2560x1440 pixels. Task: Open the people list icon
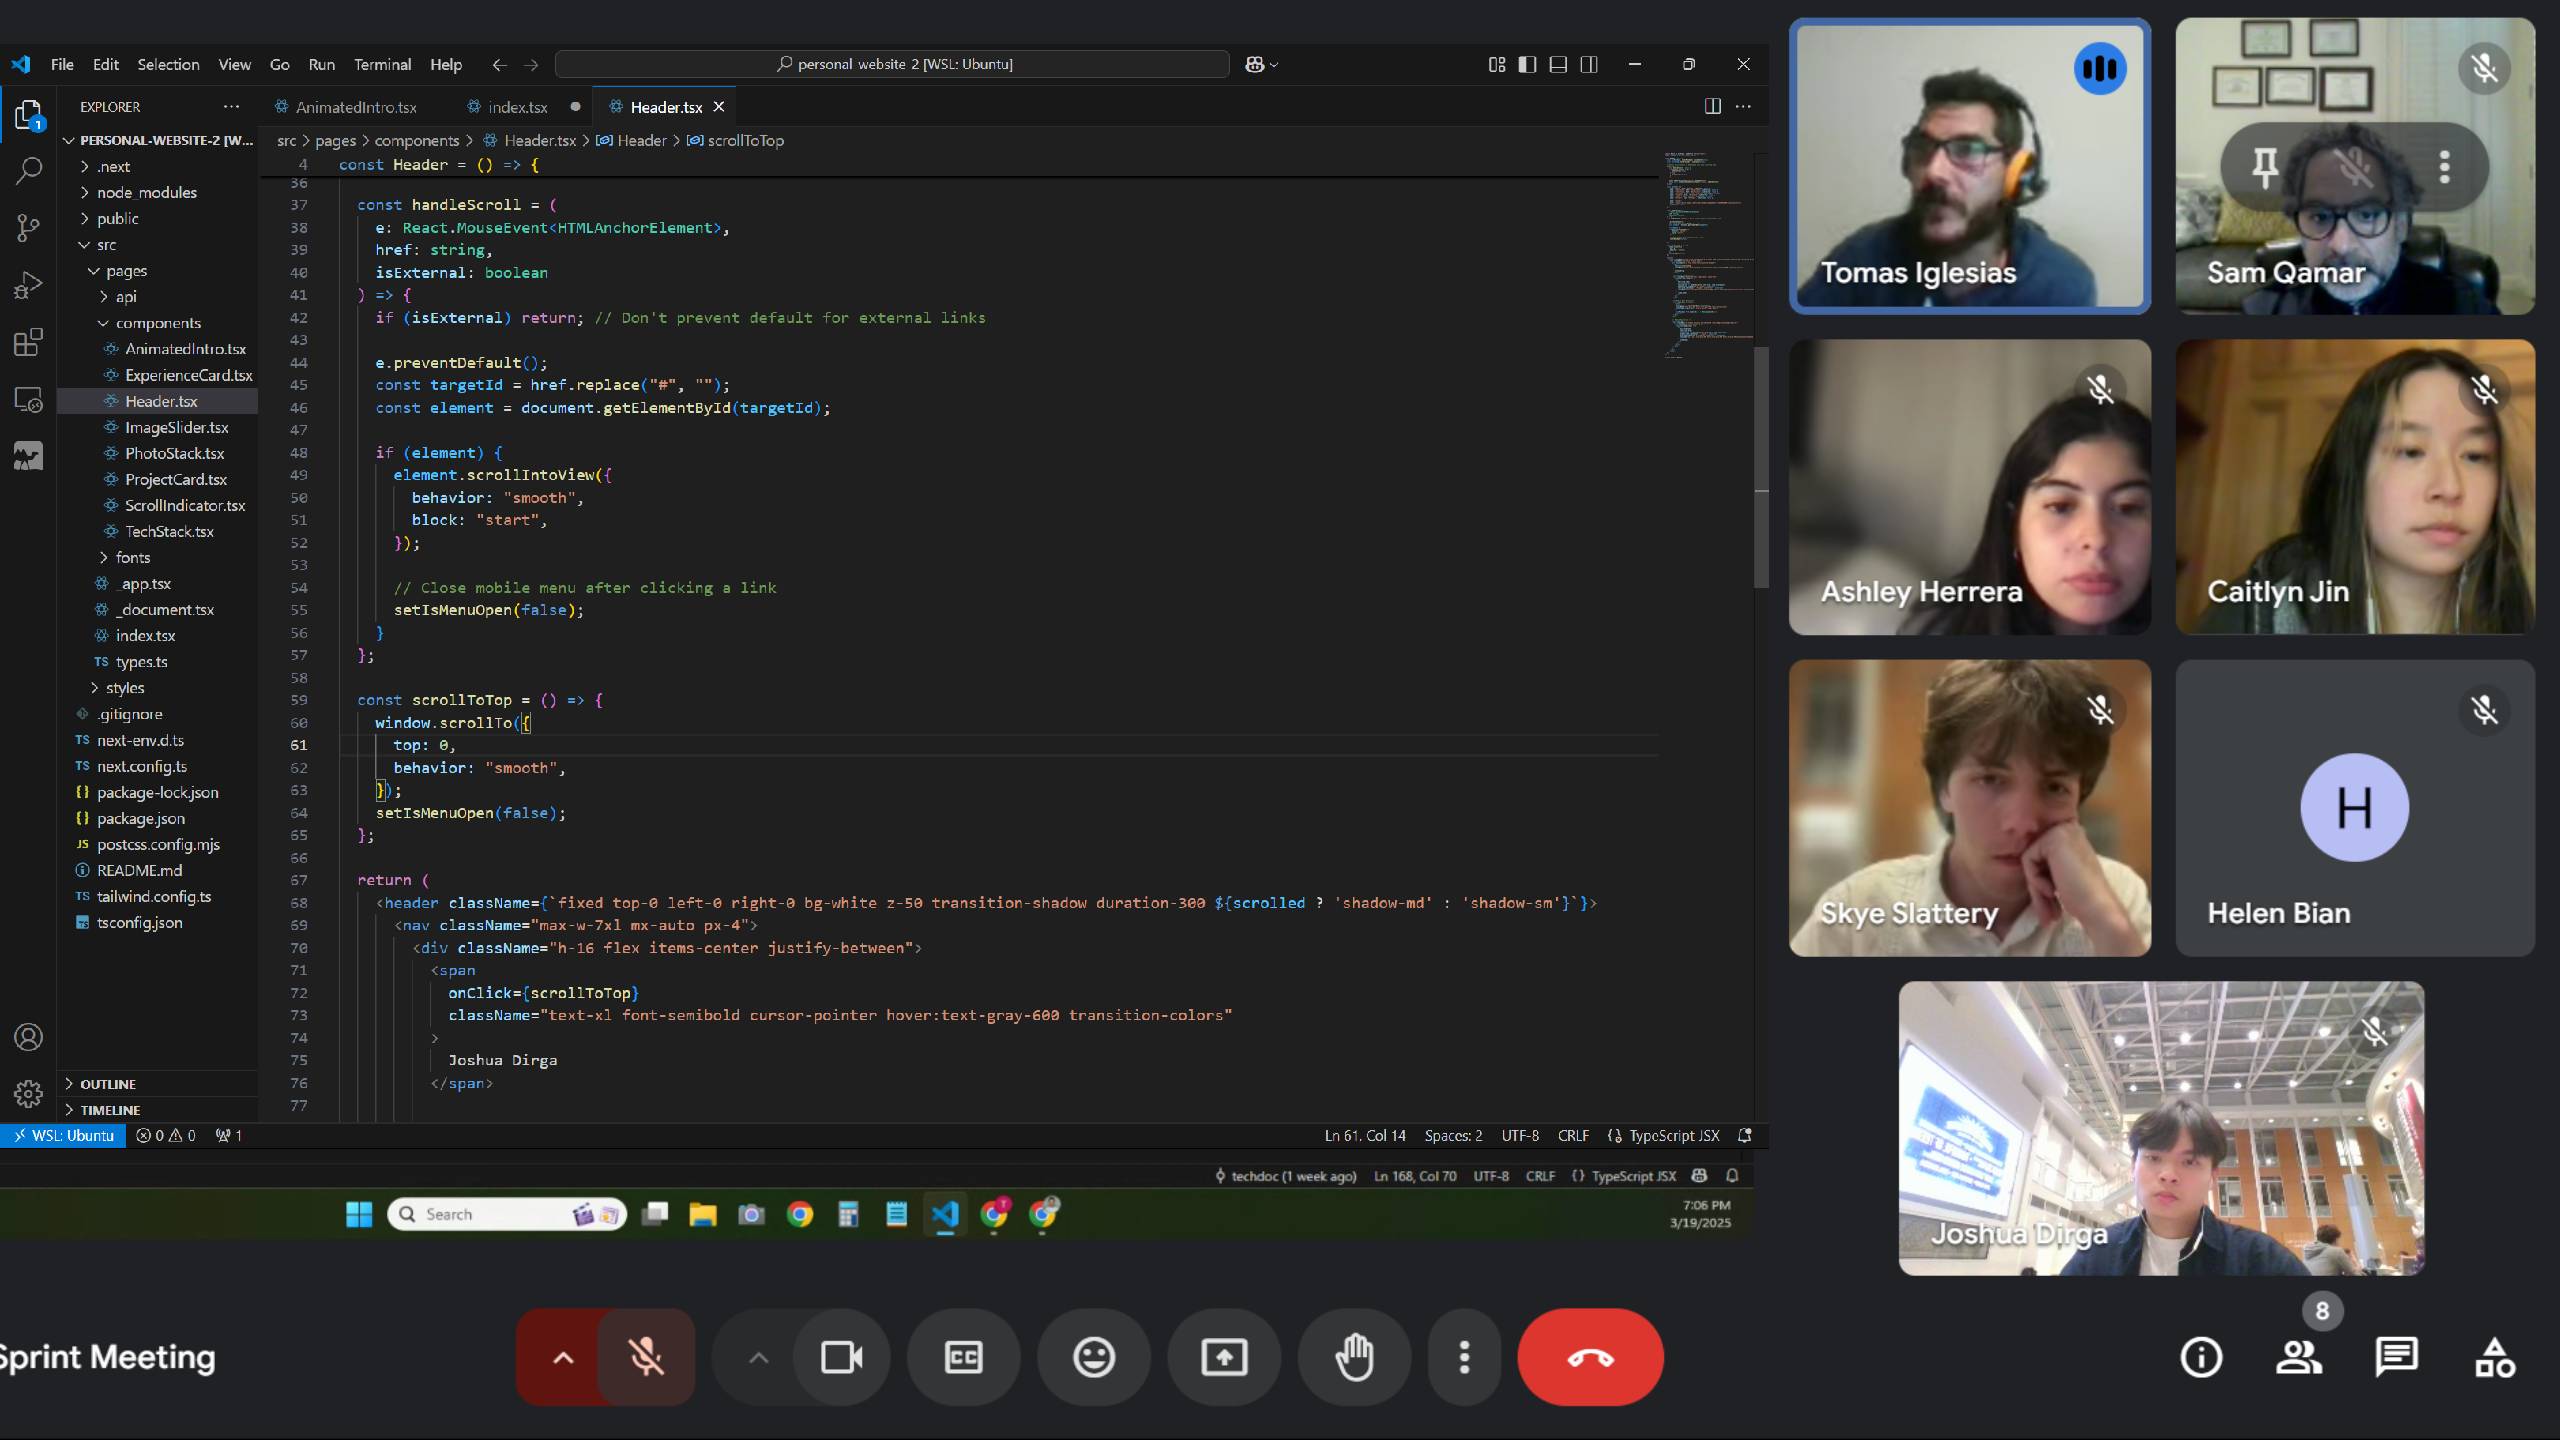[x=2298, y=1357]
